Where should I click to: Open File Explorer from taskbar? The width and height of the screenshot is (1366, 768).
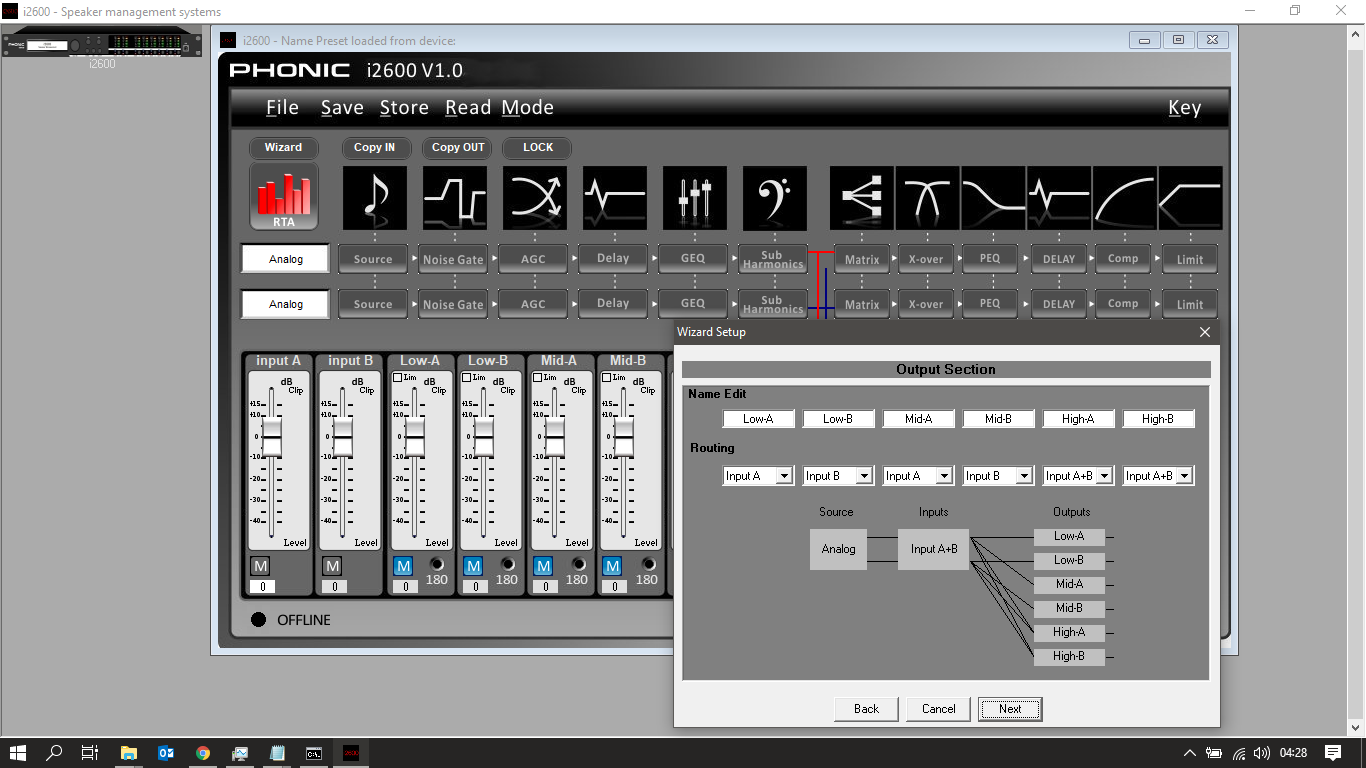(129, 753)
